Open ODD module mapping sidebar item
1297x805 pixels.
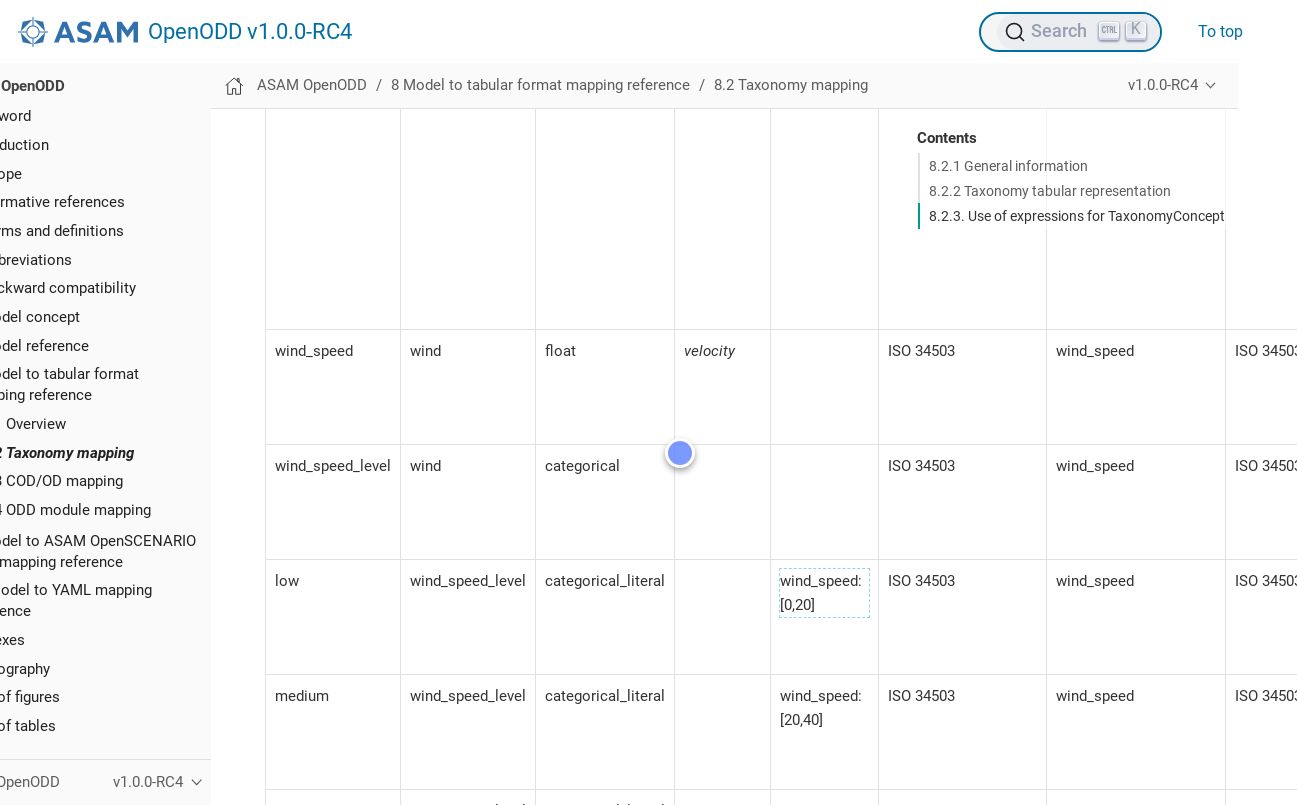(78, 510)
